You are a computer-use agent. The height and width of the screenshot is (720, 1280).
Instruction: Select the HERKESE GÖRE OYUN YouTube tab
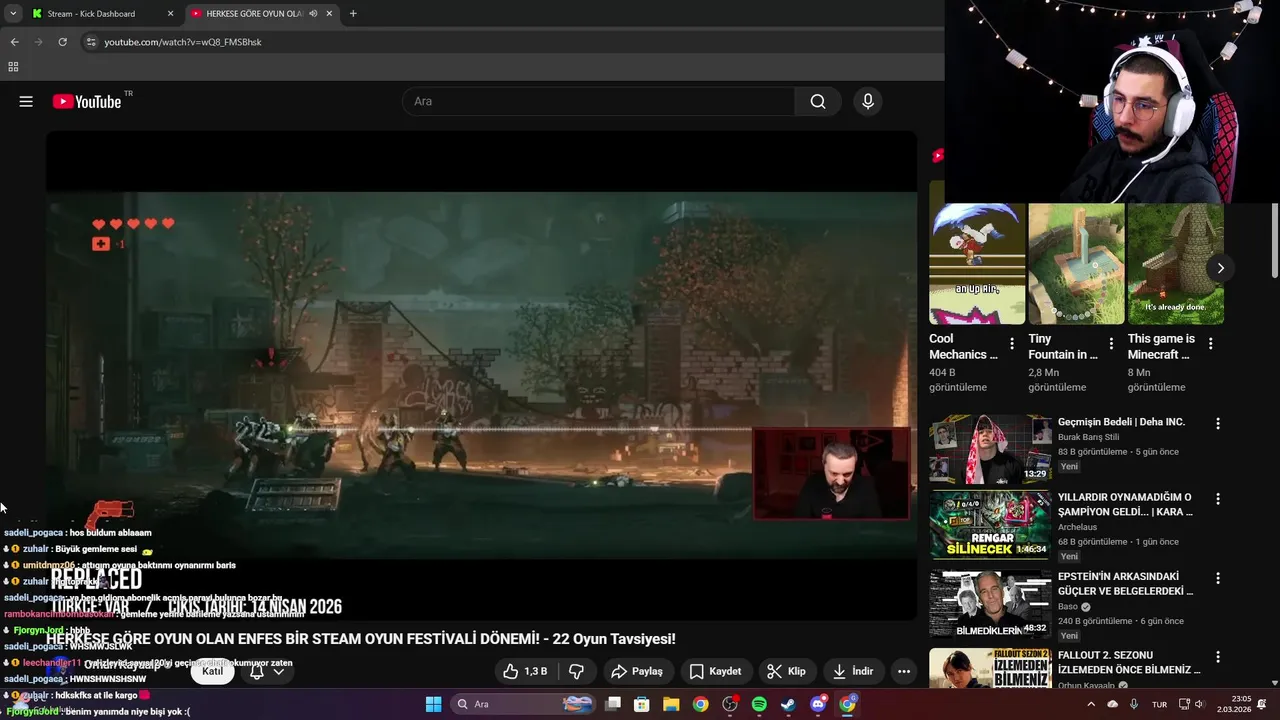262,14
